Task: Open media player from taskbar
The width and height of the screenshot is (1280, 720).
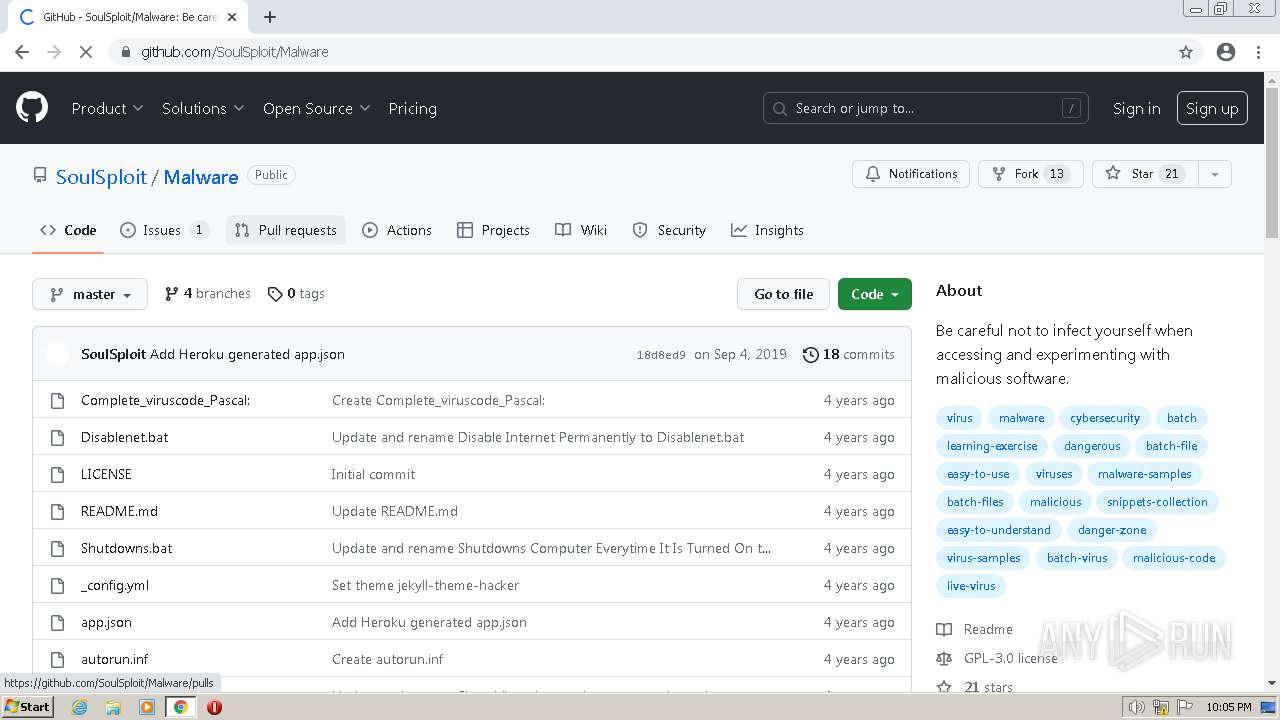Action: pos(147,707)
